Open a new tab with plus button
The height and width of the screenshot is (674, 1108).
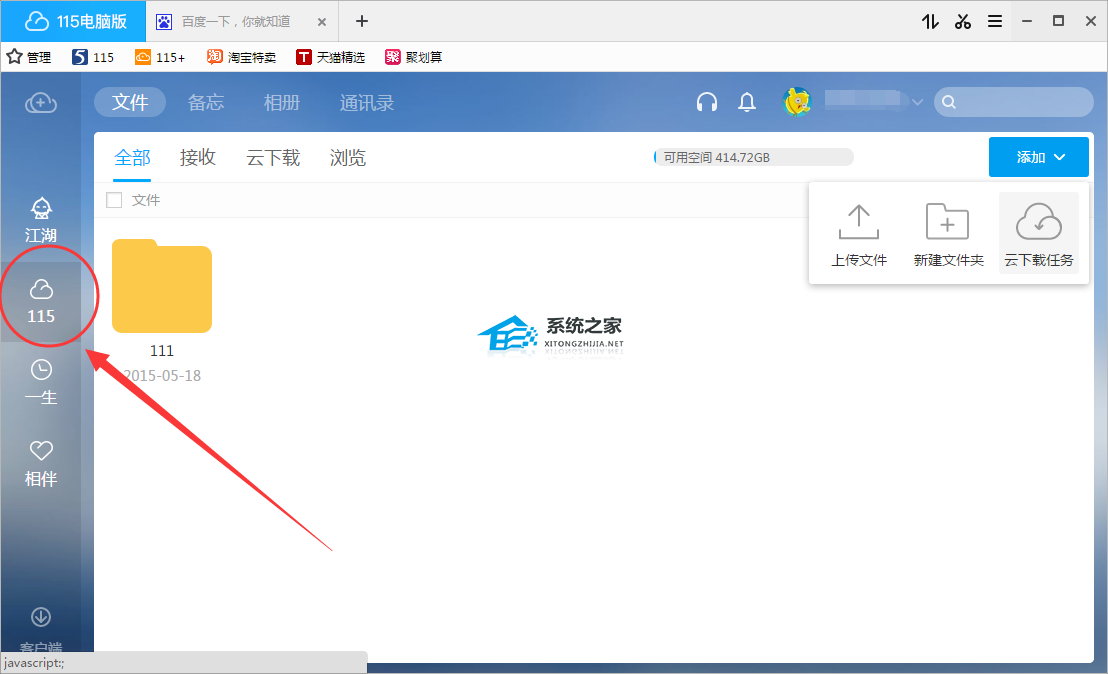pos(362,21)
